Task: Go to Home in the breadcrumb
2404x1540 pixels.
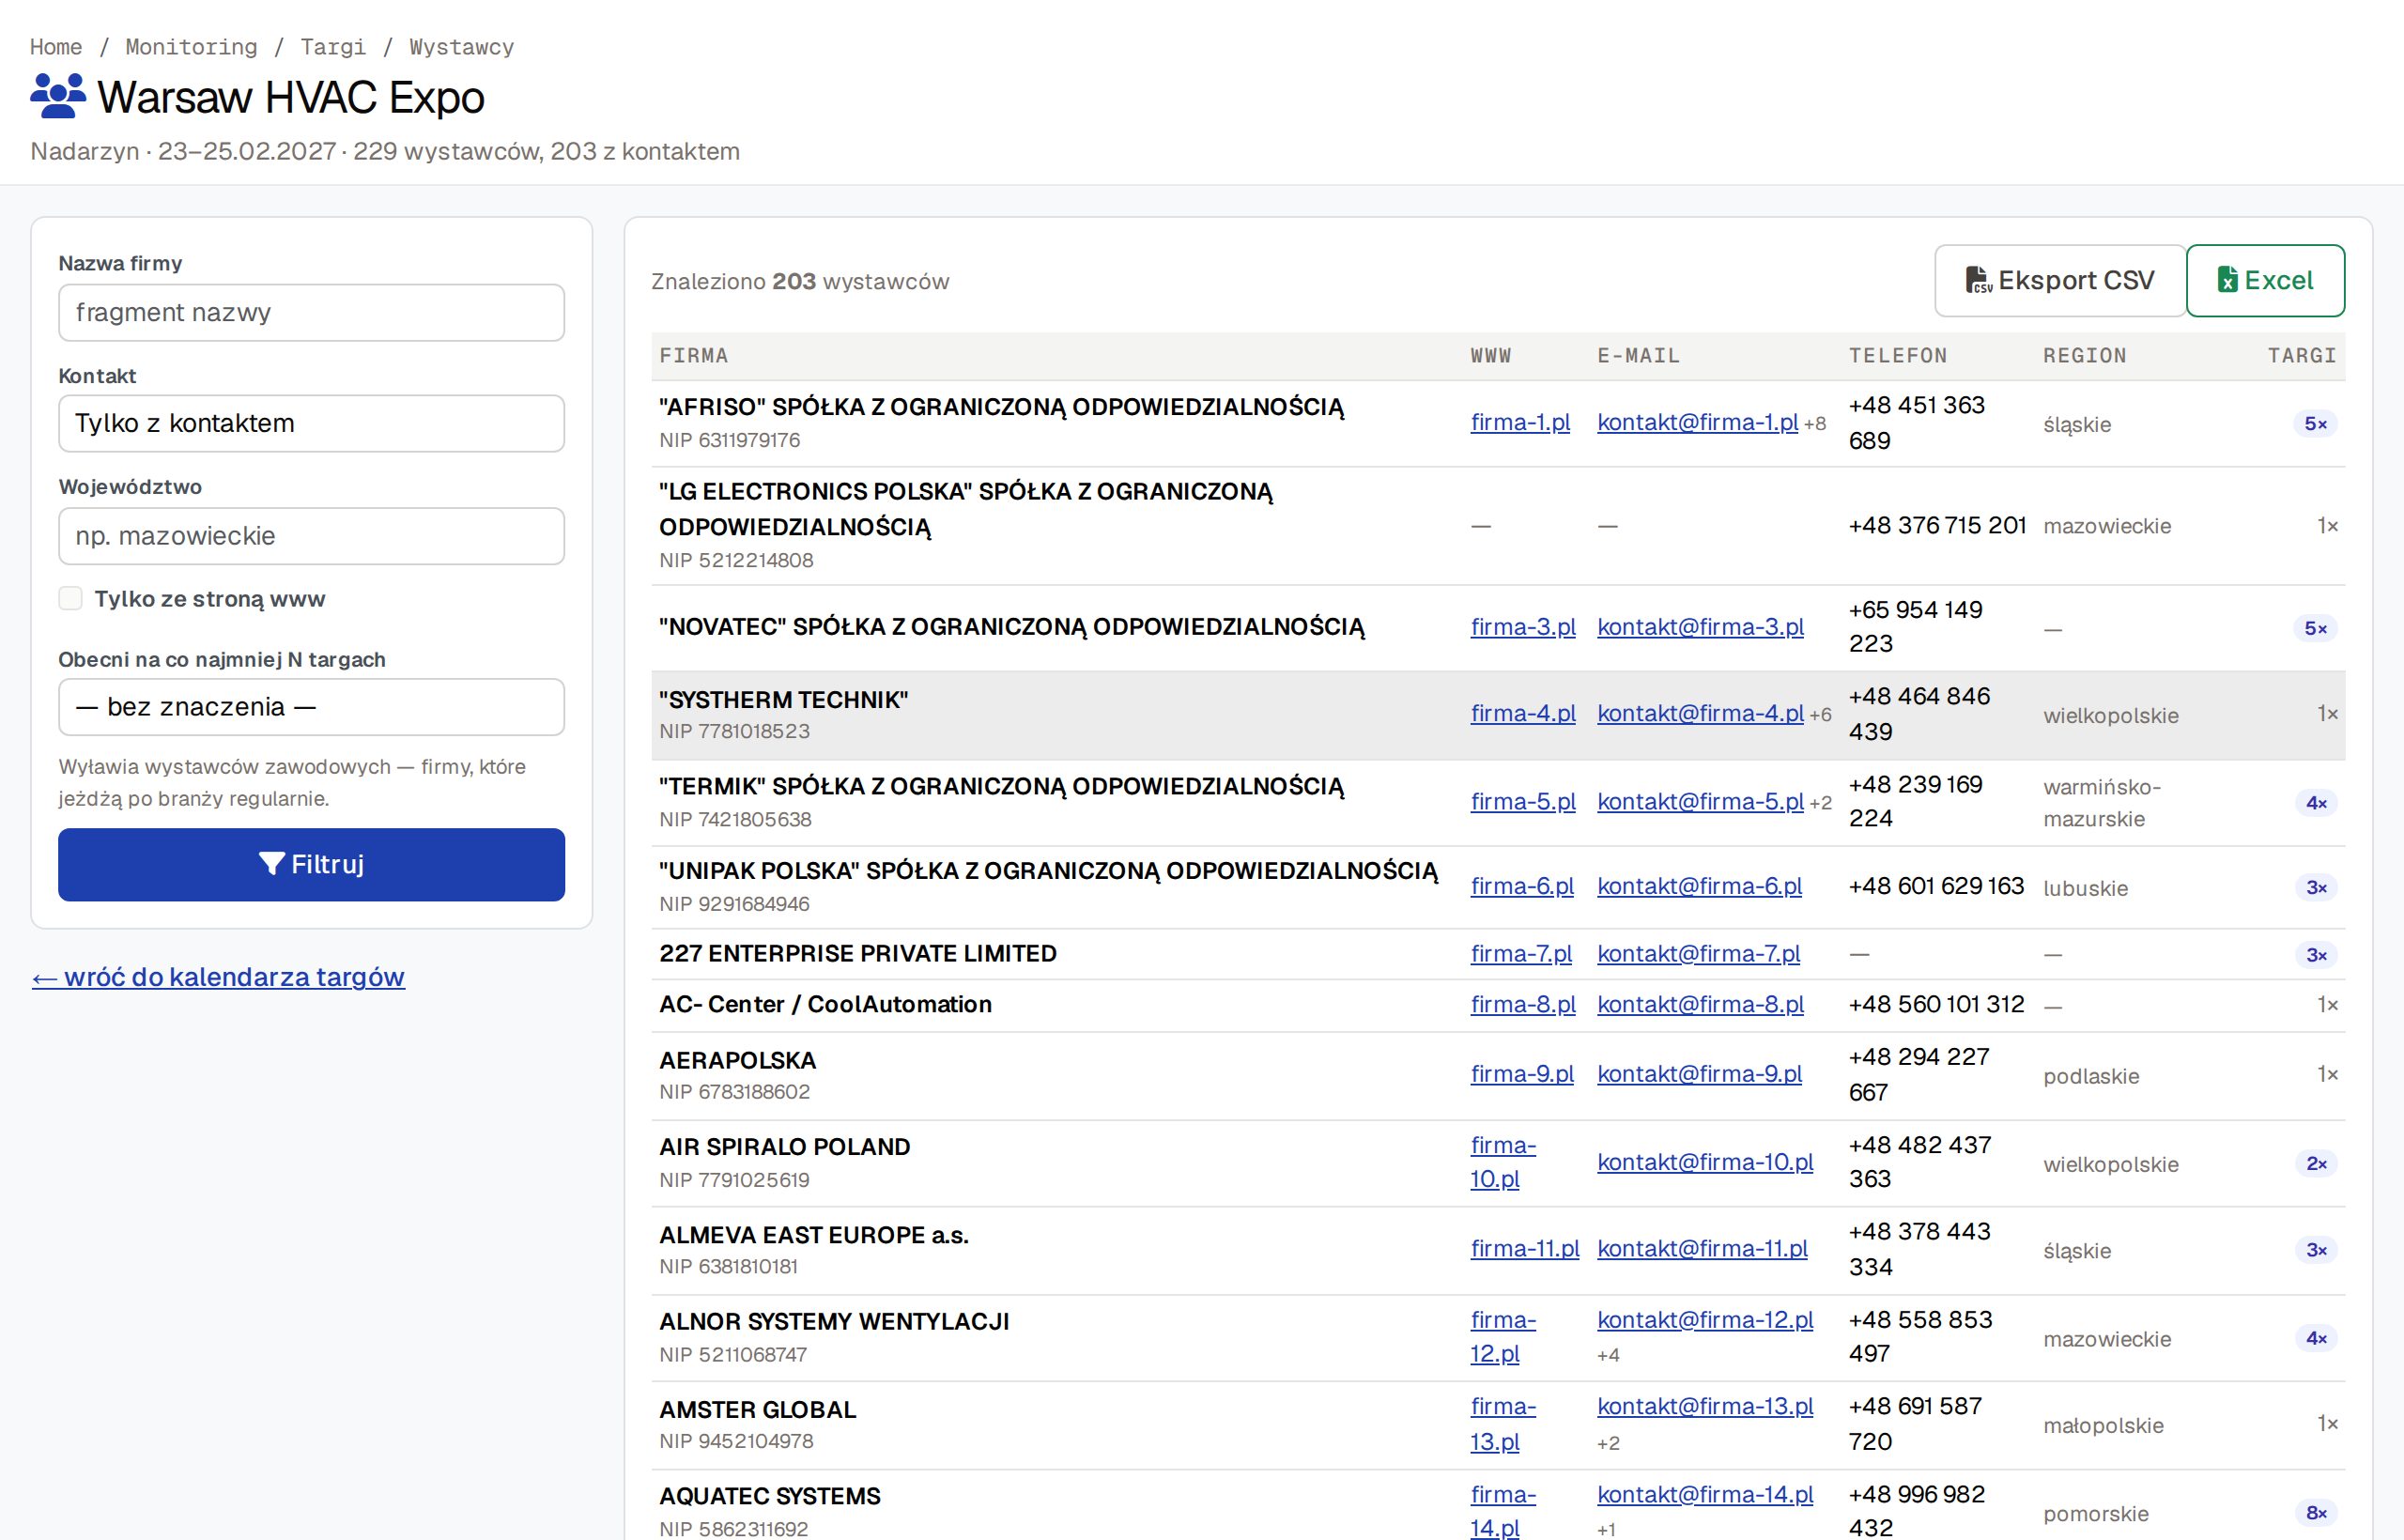Action: coord(56,47)
